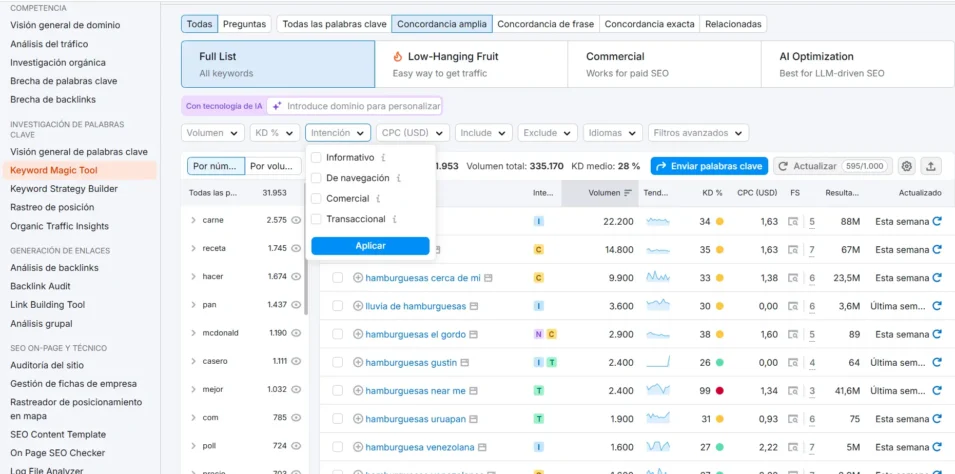Viewport: 955px width, 474px height.
Task: Click info icon next to Comercial
Action: click(x=378, y=199)
